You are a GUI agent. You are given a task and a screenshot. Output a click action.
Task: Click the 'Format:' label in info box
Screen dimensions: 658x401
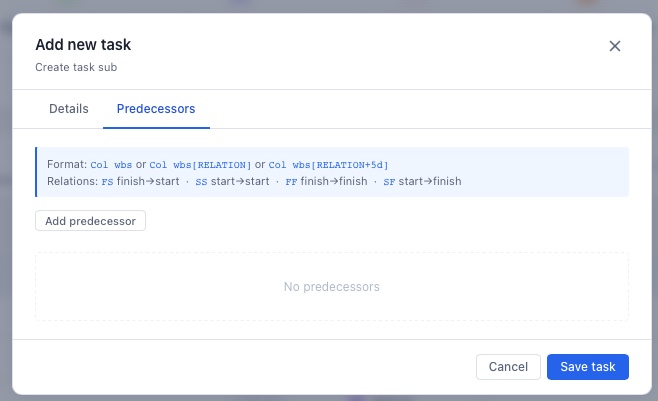point(67,165)
